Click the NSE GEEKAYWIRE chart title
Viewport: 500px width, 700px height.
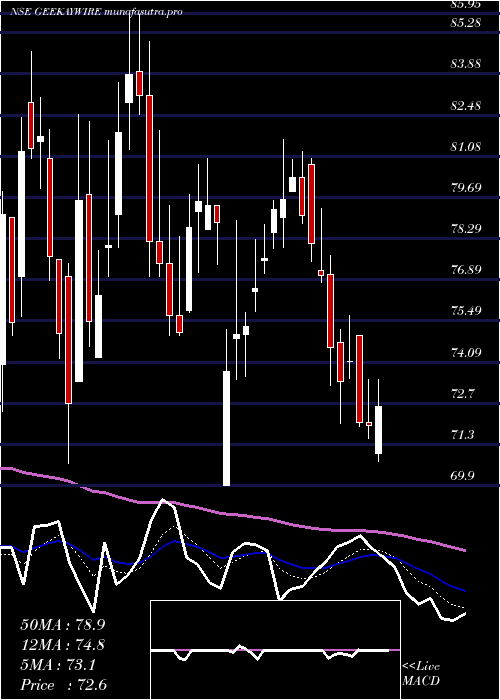(x=96, y=12)
